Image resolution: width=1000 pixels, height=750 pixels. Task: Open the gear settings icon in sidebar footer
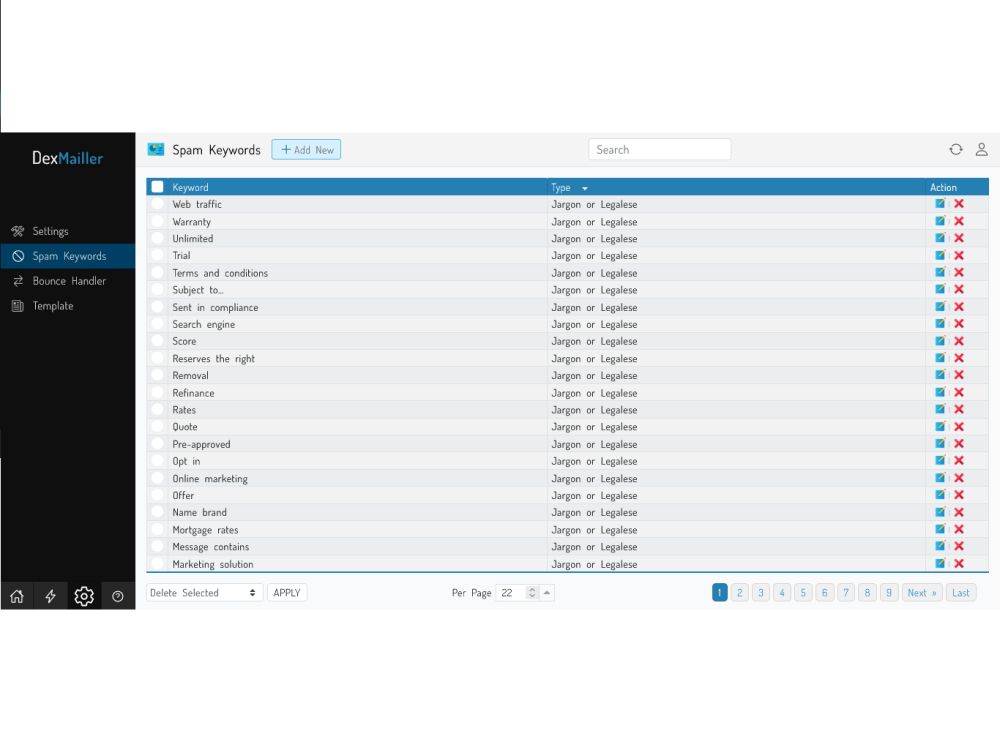coord(84,596)
